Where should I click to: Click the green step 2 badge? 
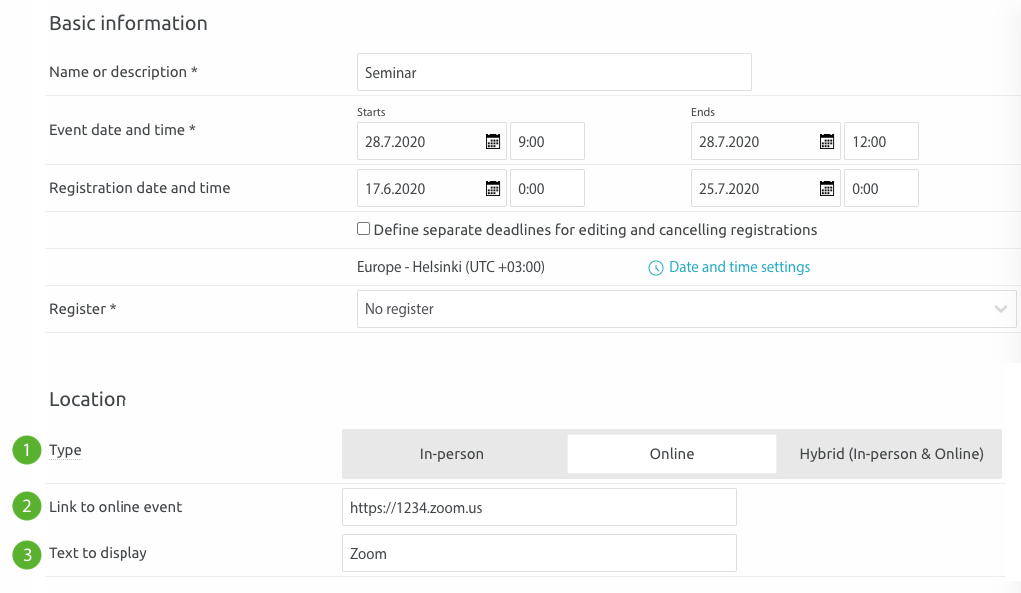point(27,507)
